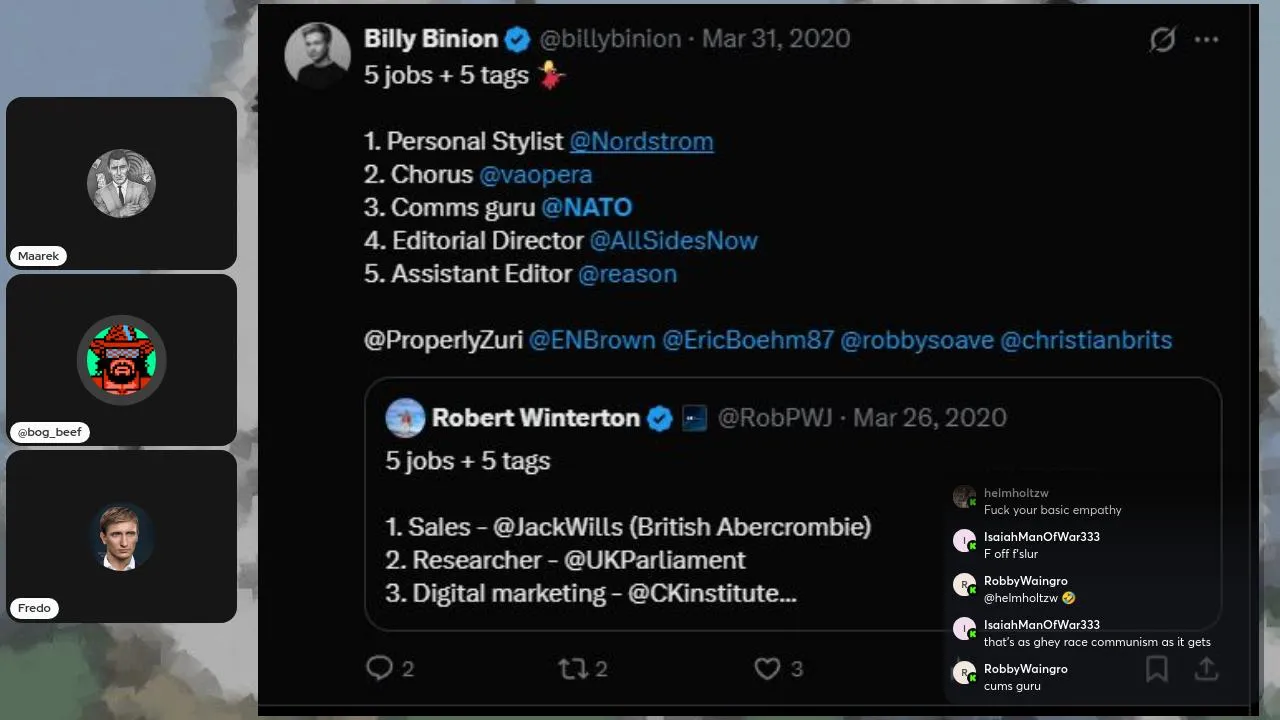
Task: Open the @NATO mention link
Action: pos(586,208)
